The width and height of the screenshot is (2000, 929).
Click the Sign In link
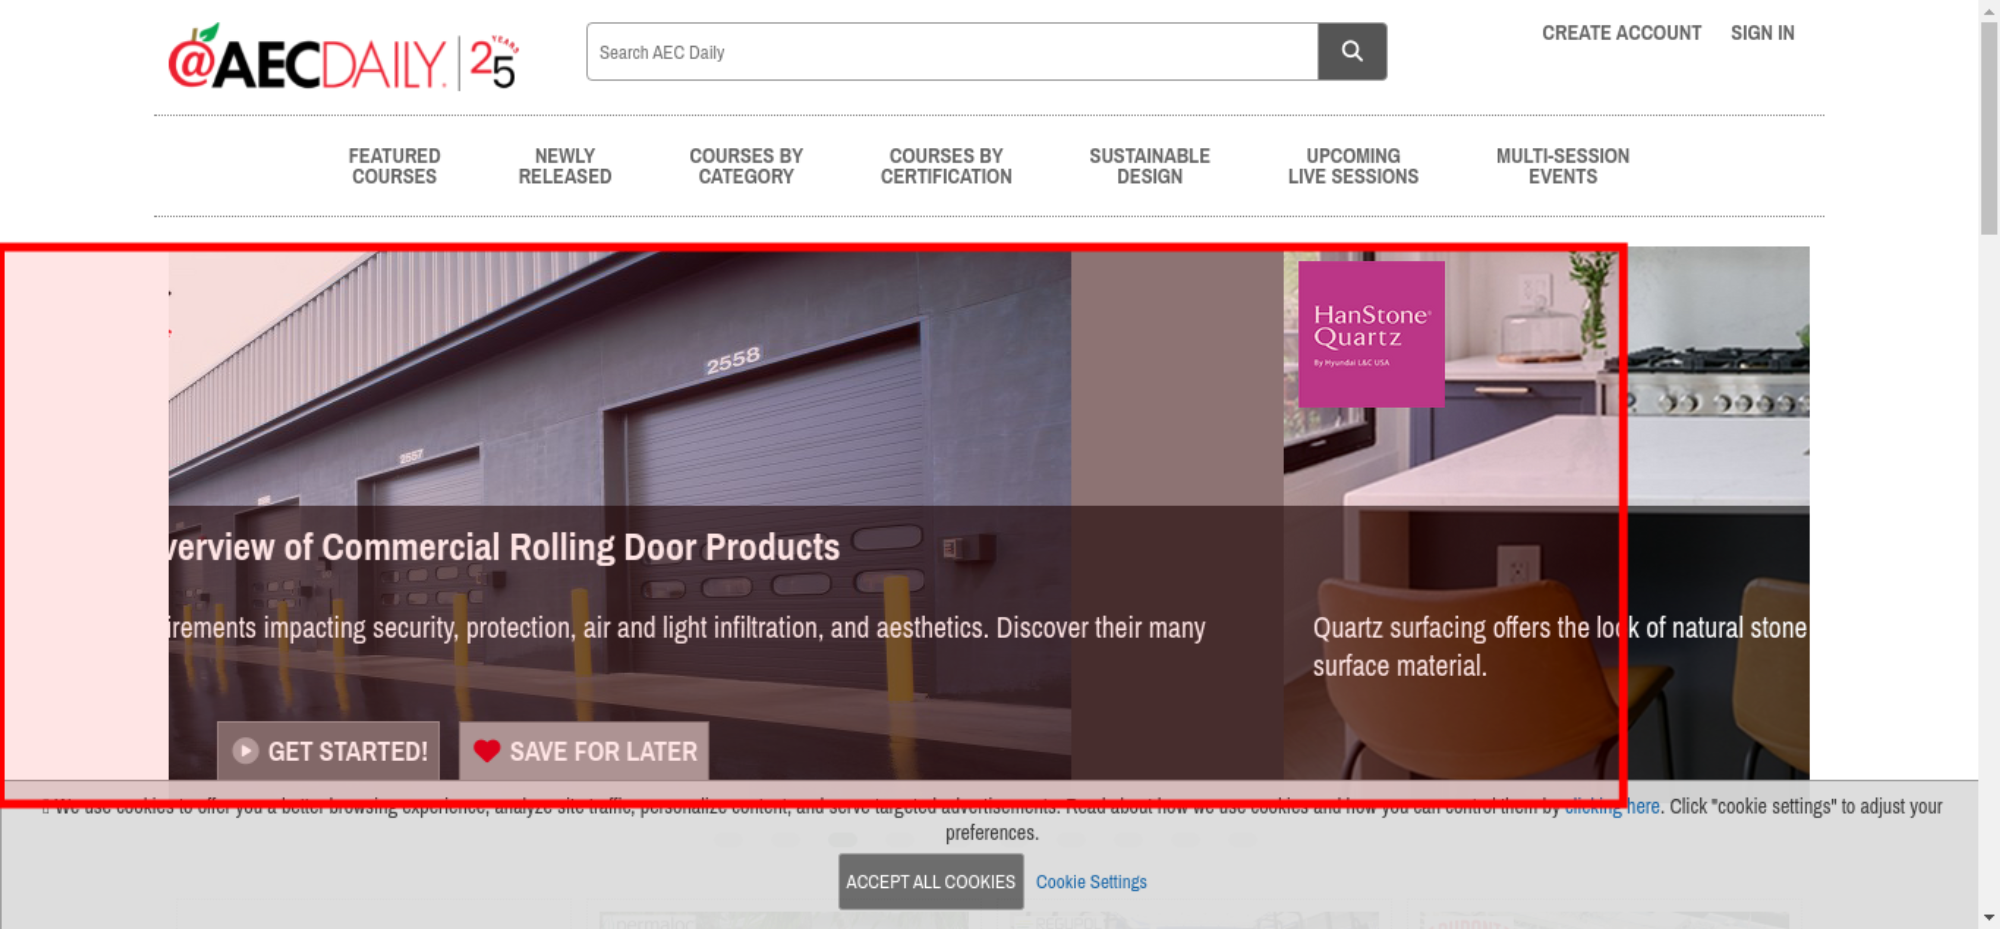tap(1762, 33)
